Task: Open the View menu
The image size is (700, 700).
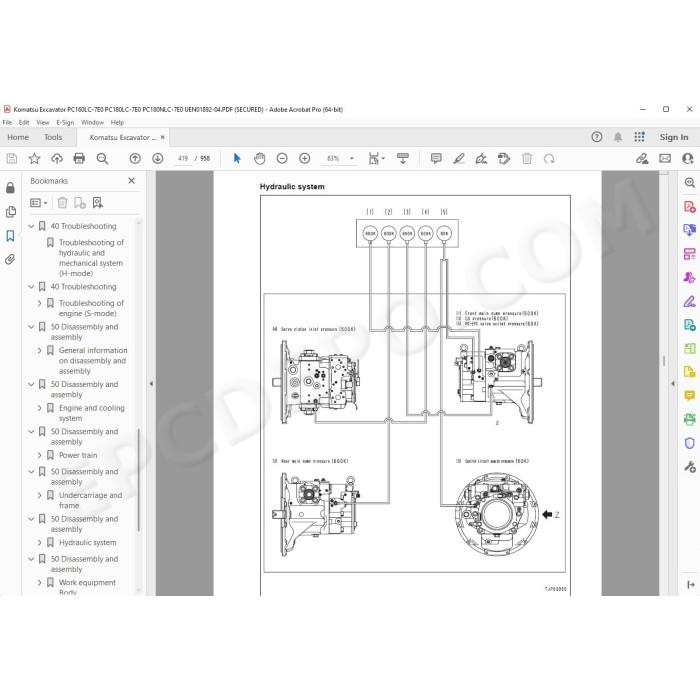Action: click(42, 122)
